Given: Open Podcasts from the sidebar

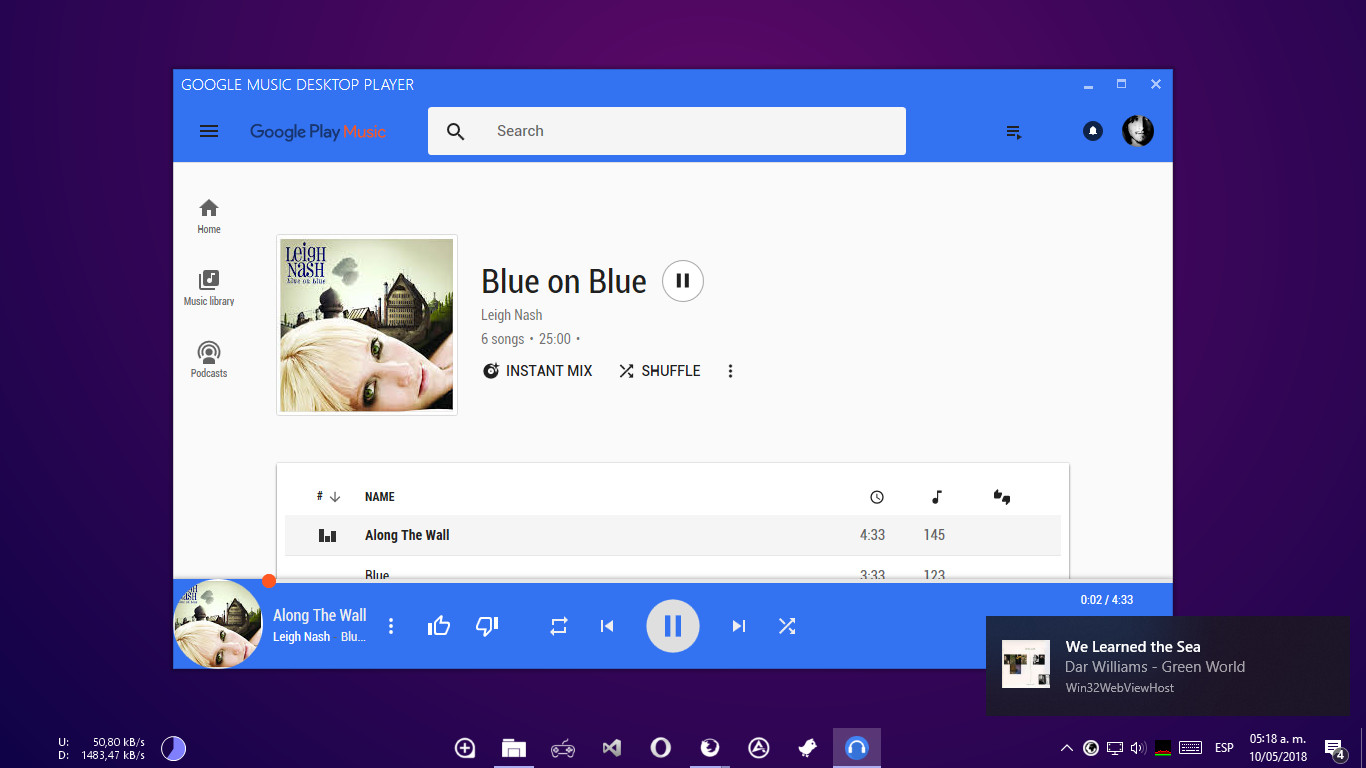Looking at the screenshot, I should pos(209,360).
